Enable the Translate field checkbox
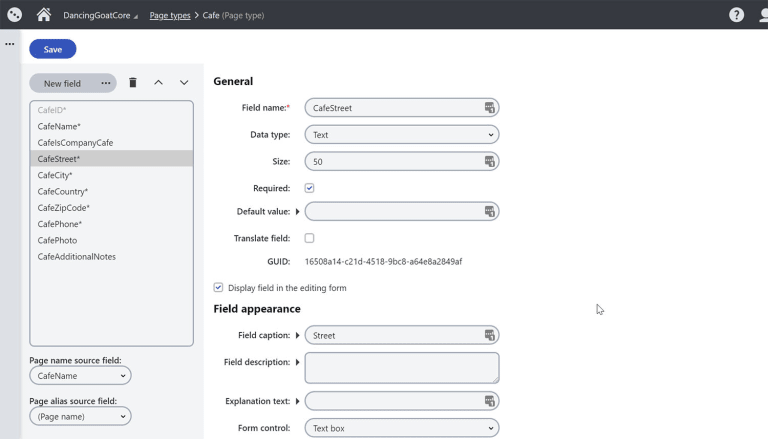The height and width of the screenshot is (439, 768). [x=309, y=238]
